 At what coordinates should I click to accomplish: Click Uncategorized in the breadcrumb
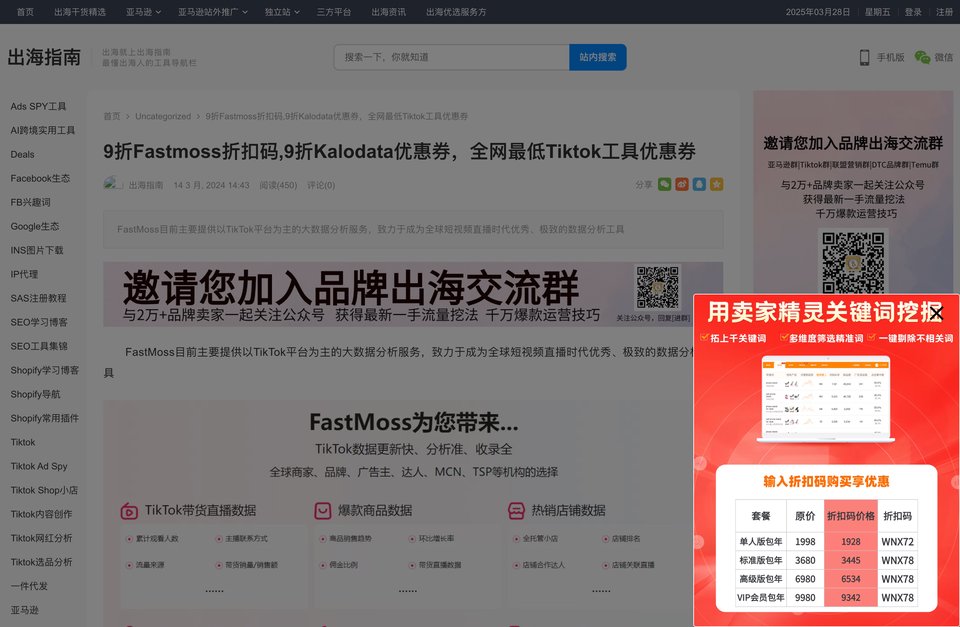click(163, 116)
